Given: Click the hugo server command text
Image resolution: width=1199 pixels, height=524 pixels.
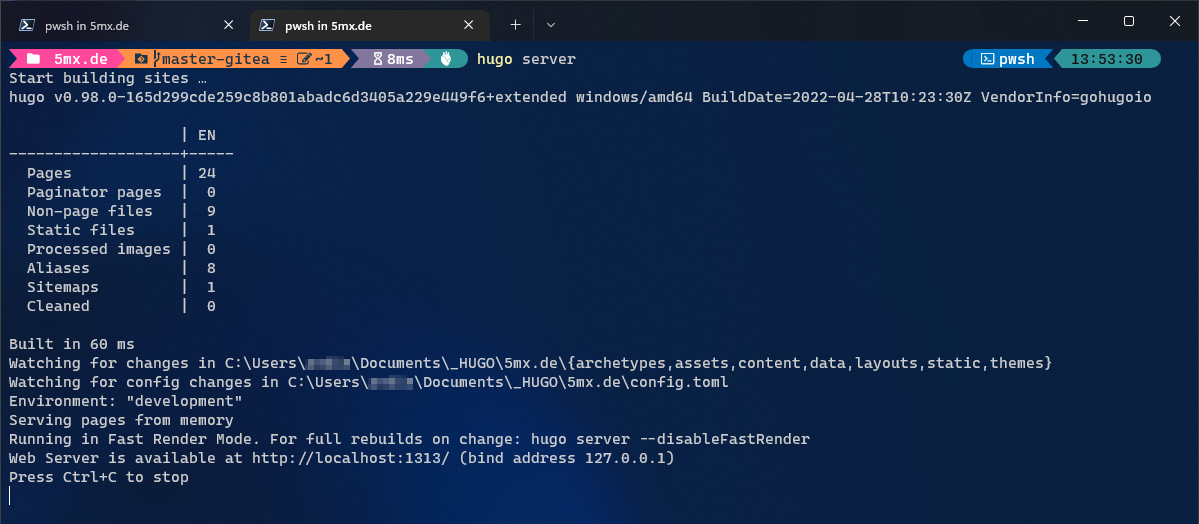Looking at the screenshot, I should pos(526,59).
